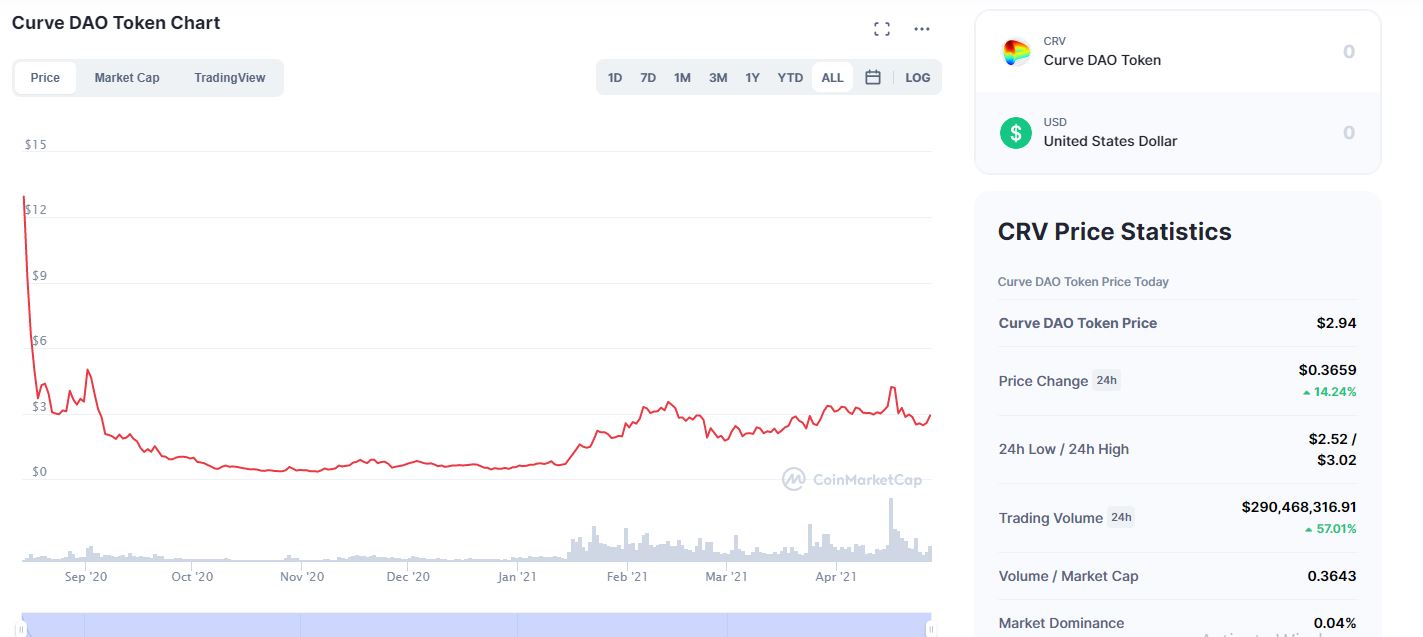Show the 1M time range

coord(682,78)
